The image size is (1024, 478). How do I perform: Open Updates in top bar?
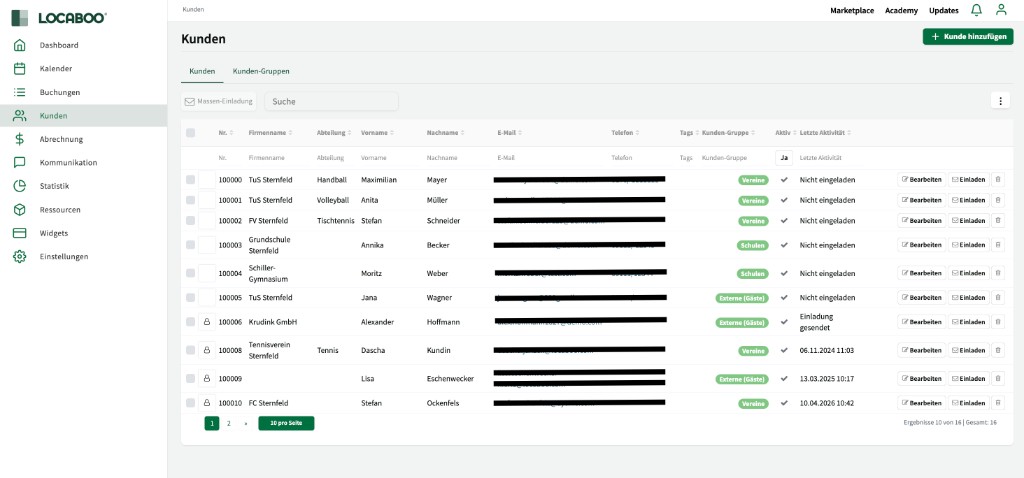pyautogui.click(x=944, y=10)
